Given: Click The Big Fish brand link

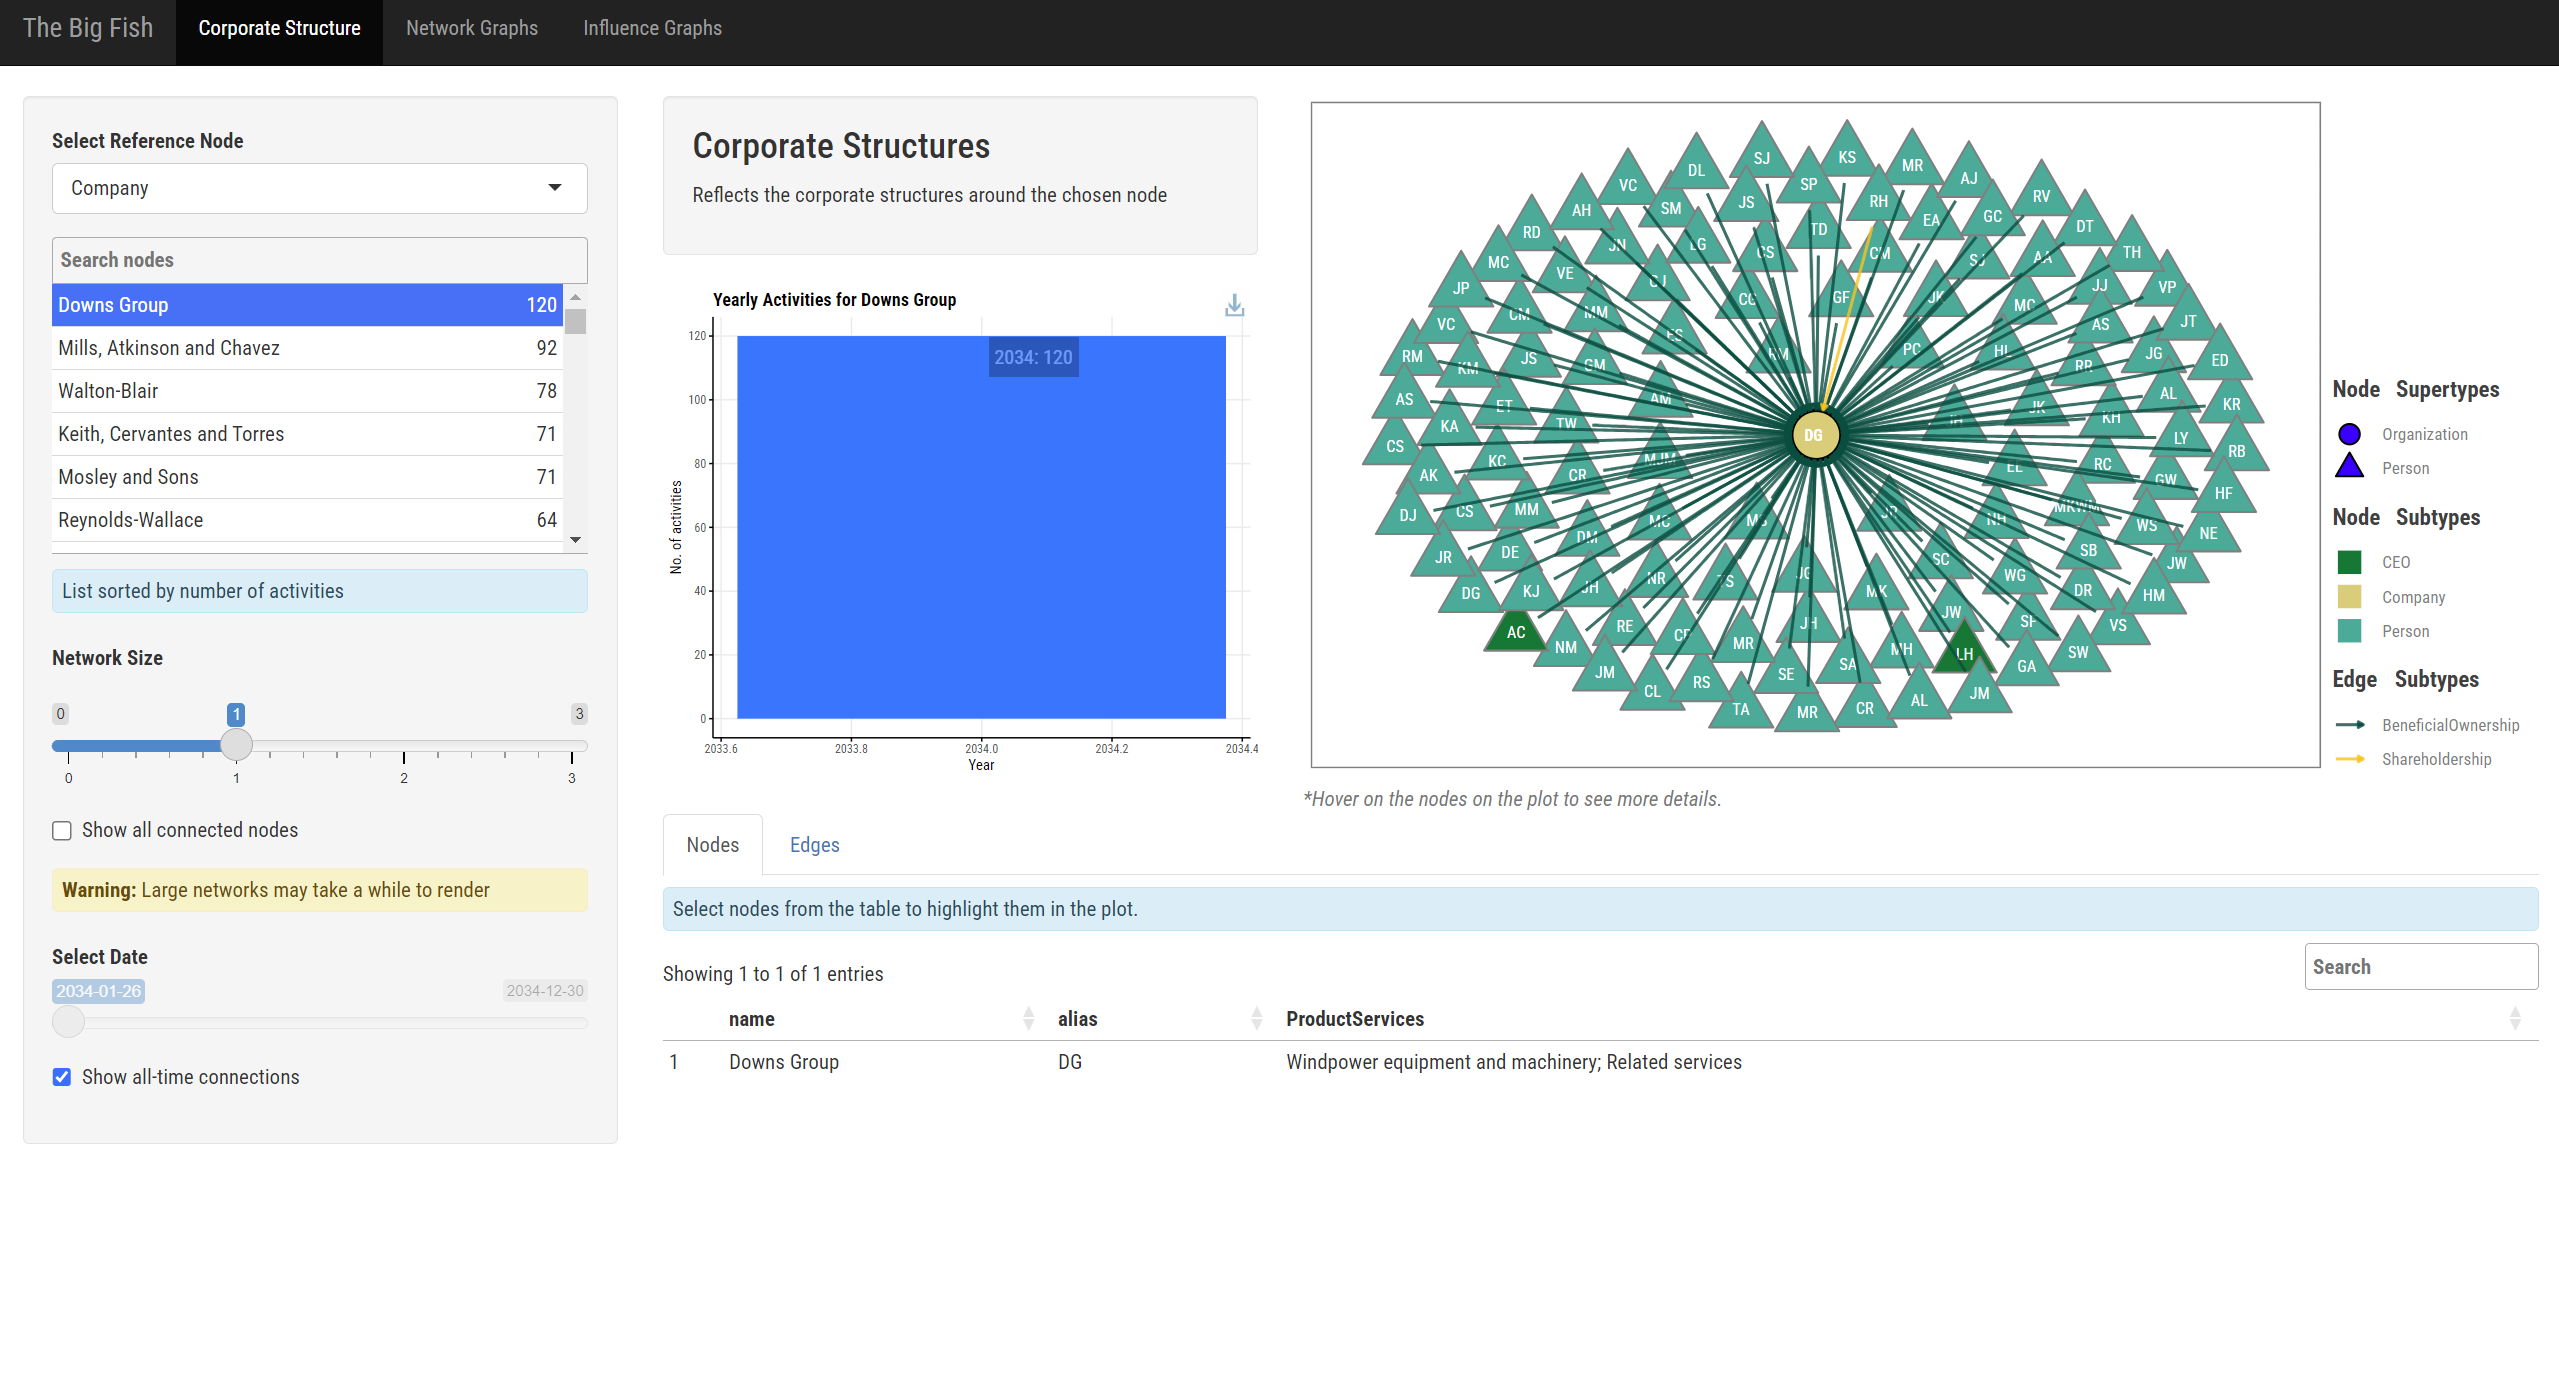Looking at the screenshot, I should [88, 28].
